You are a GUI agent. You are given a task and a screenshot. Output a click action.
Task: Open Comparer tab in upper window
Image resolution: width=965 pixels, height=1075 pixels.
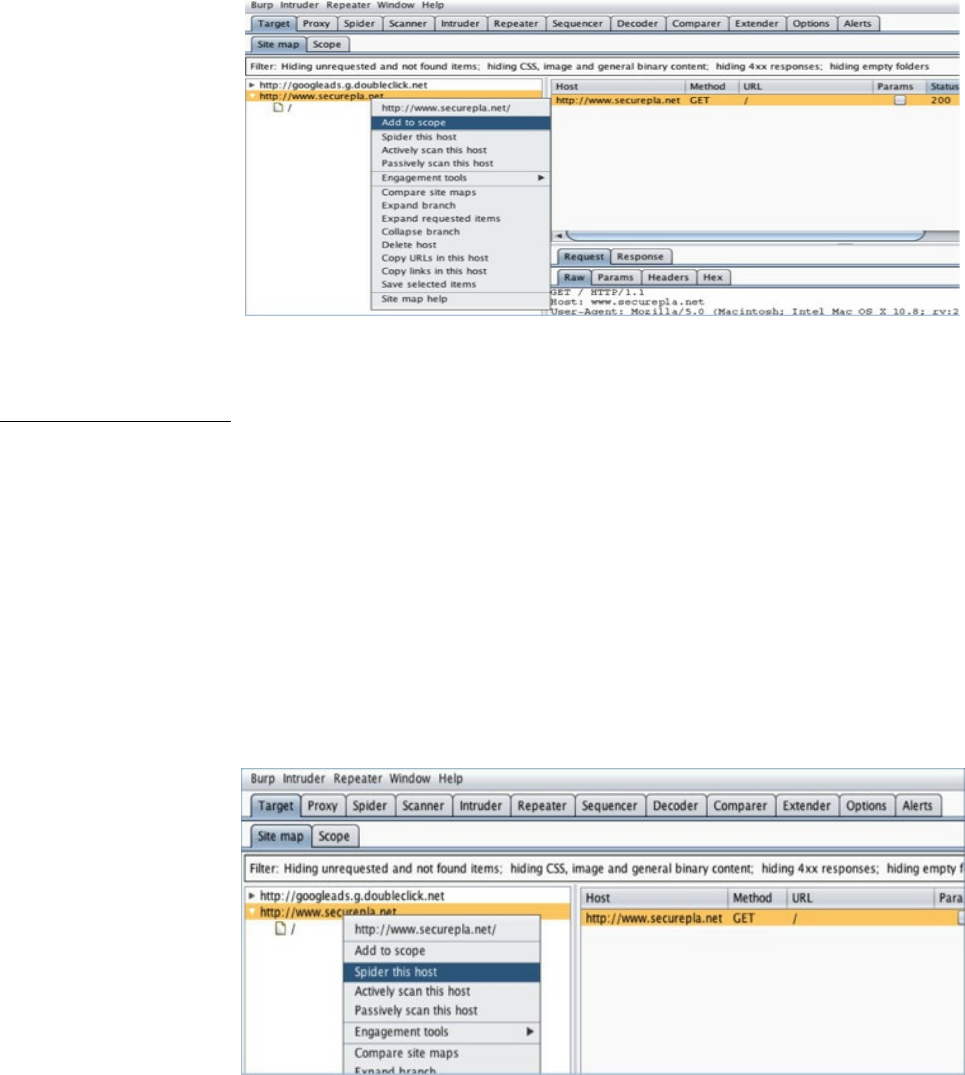pyautogui.click(x=696, y=23)
